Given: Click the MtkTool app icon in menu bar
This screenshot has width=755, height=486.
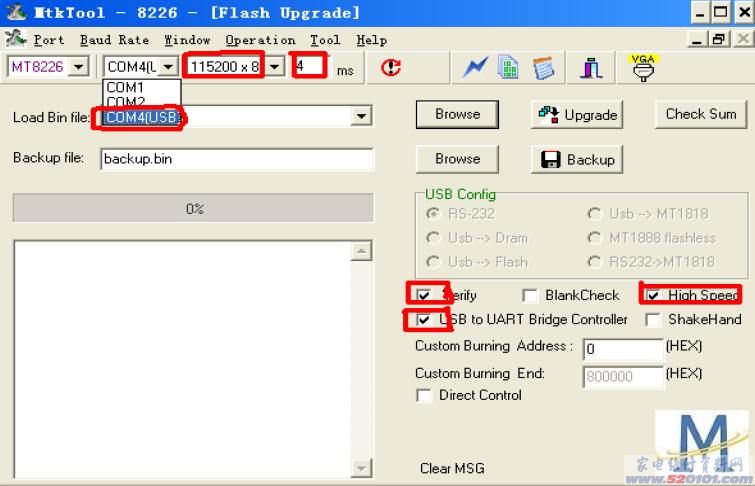Looking at the screenshot, I should pos(15,39).
